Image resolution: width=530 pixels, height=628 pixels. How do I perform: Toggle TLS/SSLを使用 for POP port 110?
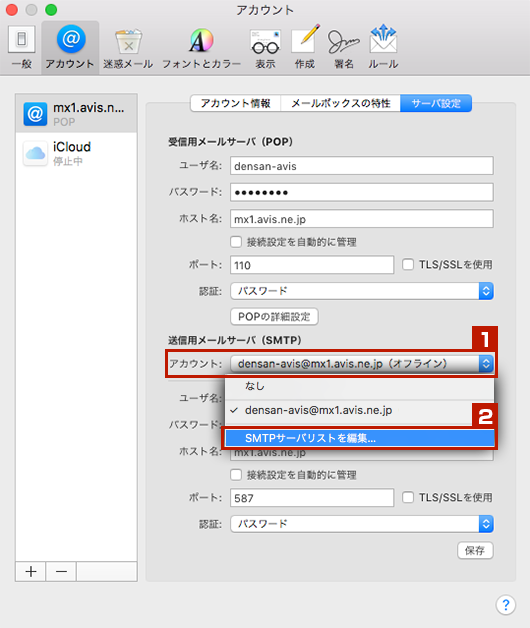click(x=408, y=264)
